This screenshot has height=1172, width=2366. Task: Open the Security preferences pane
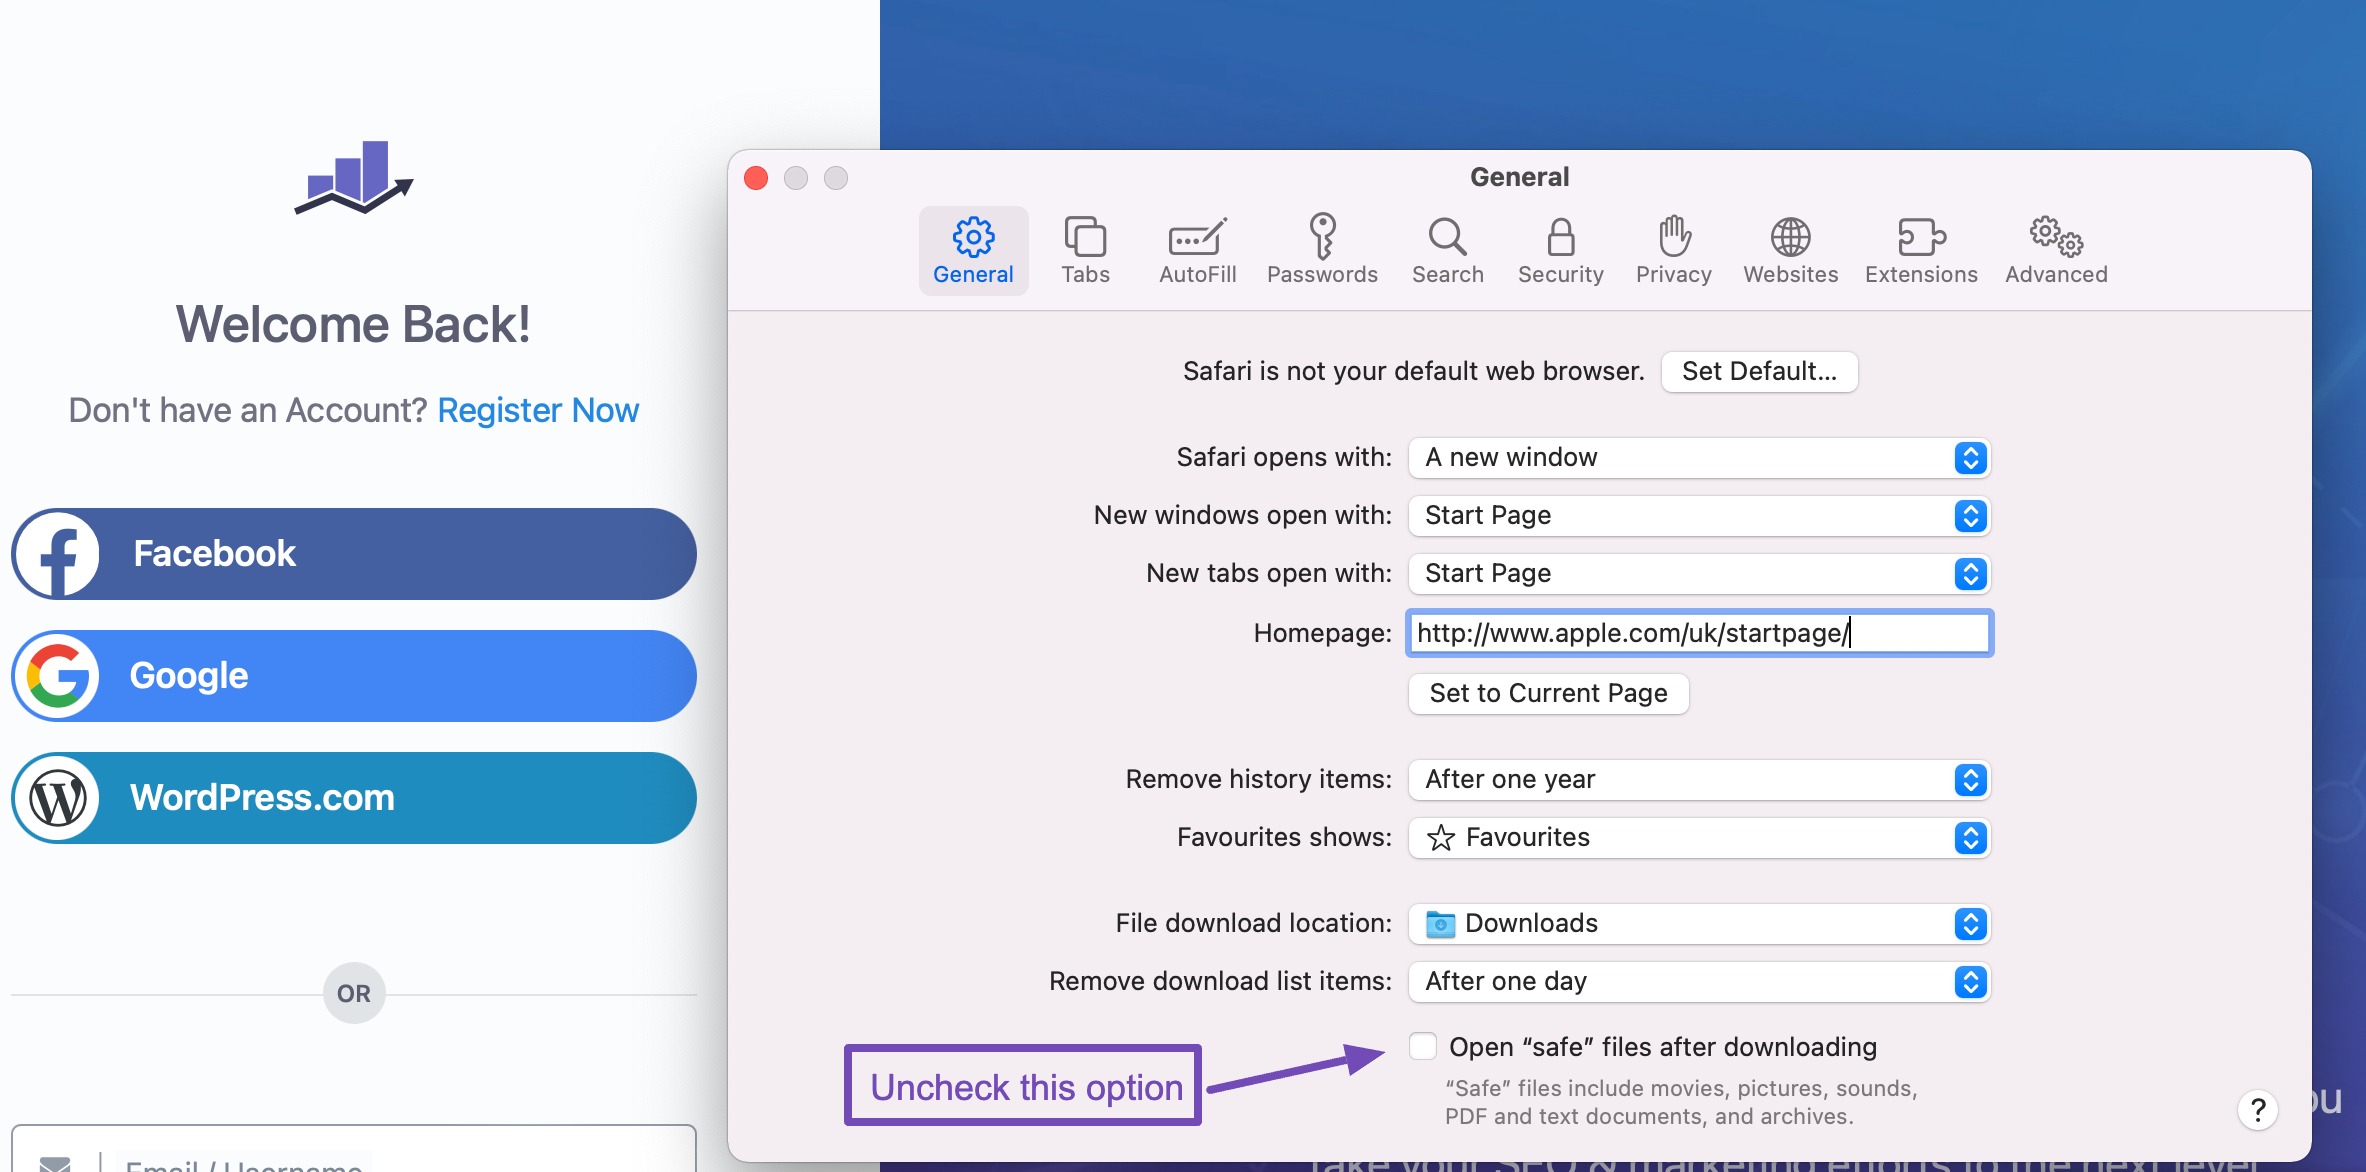point(1560,251)
